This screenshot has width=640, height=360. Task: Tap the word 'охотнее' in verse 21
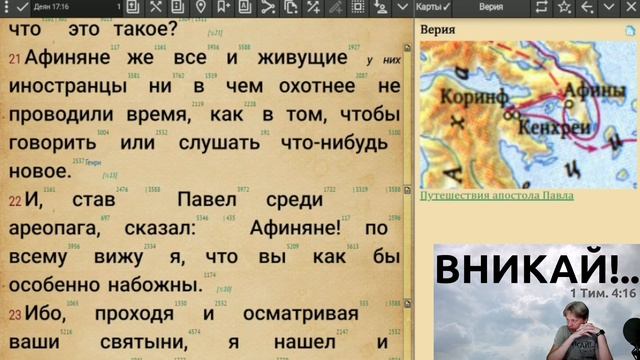coord(317,86)
